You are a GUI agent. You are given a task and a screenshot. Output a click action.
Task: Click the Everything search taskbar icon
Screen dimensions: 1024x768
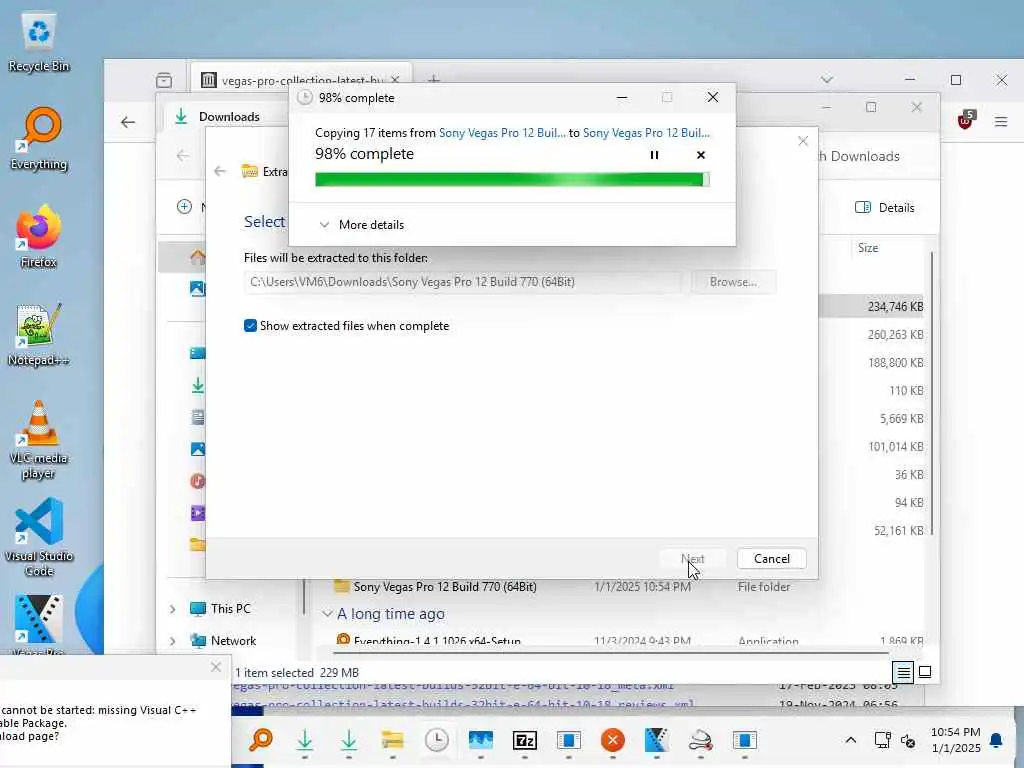point(261,741)
